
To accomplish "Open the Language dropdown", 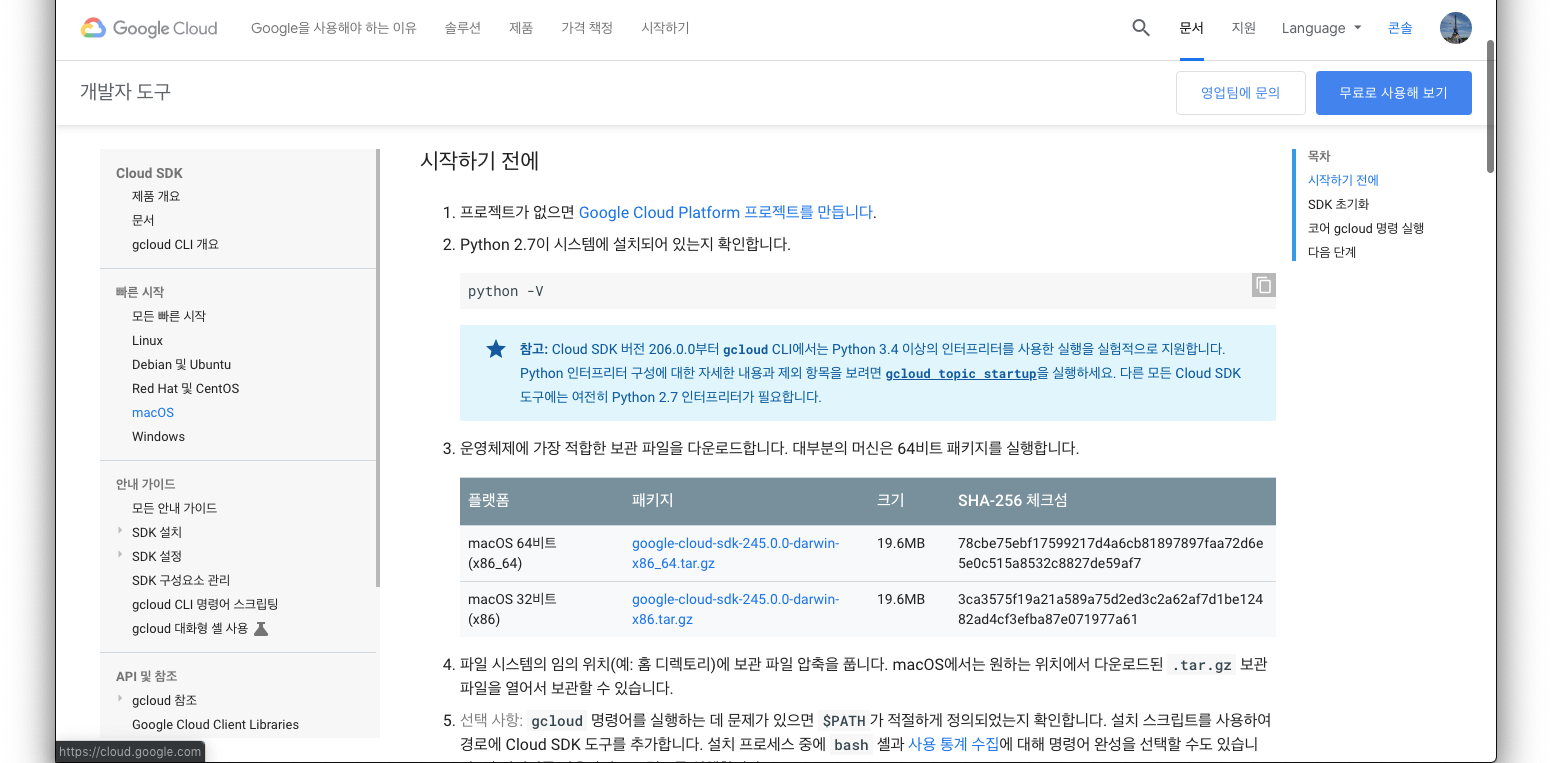I will (1321, 28).
